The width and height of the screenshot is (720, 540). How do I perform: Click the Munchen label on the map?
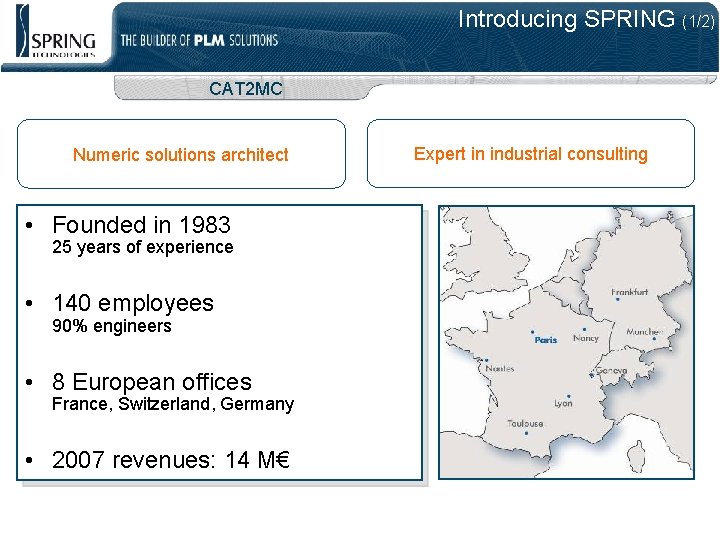[645, 332]
